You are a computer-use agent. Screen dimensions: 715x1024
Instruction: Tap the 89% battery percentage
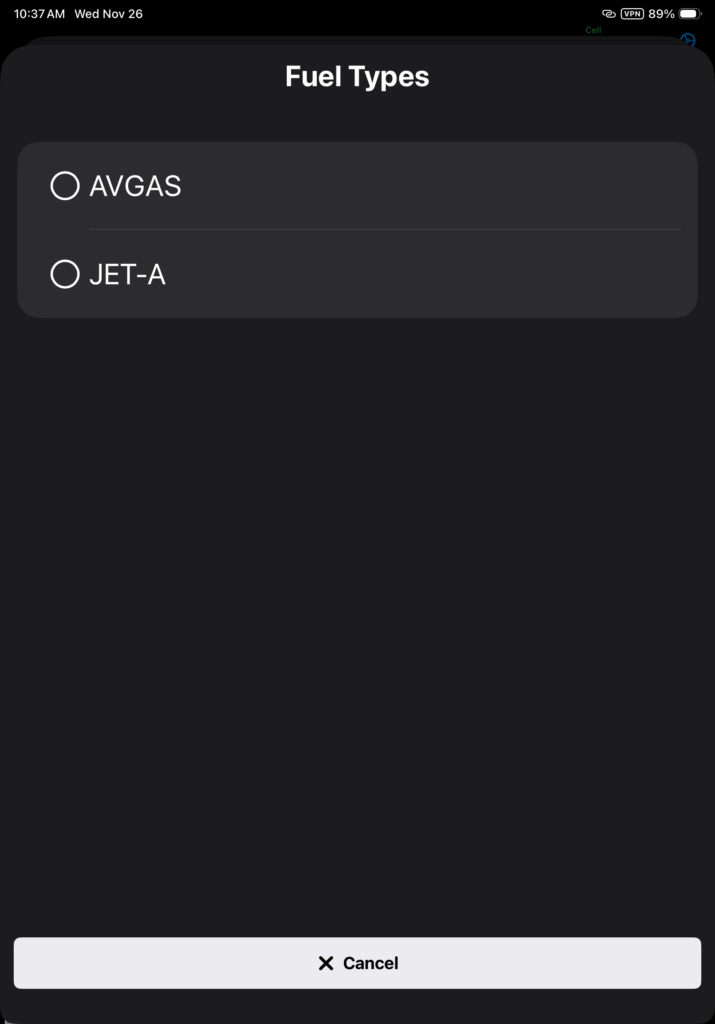(x=661, y=14)
